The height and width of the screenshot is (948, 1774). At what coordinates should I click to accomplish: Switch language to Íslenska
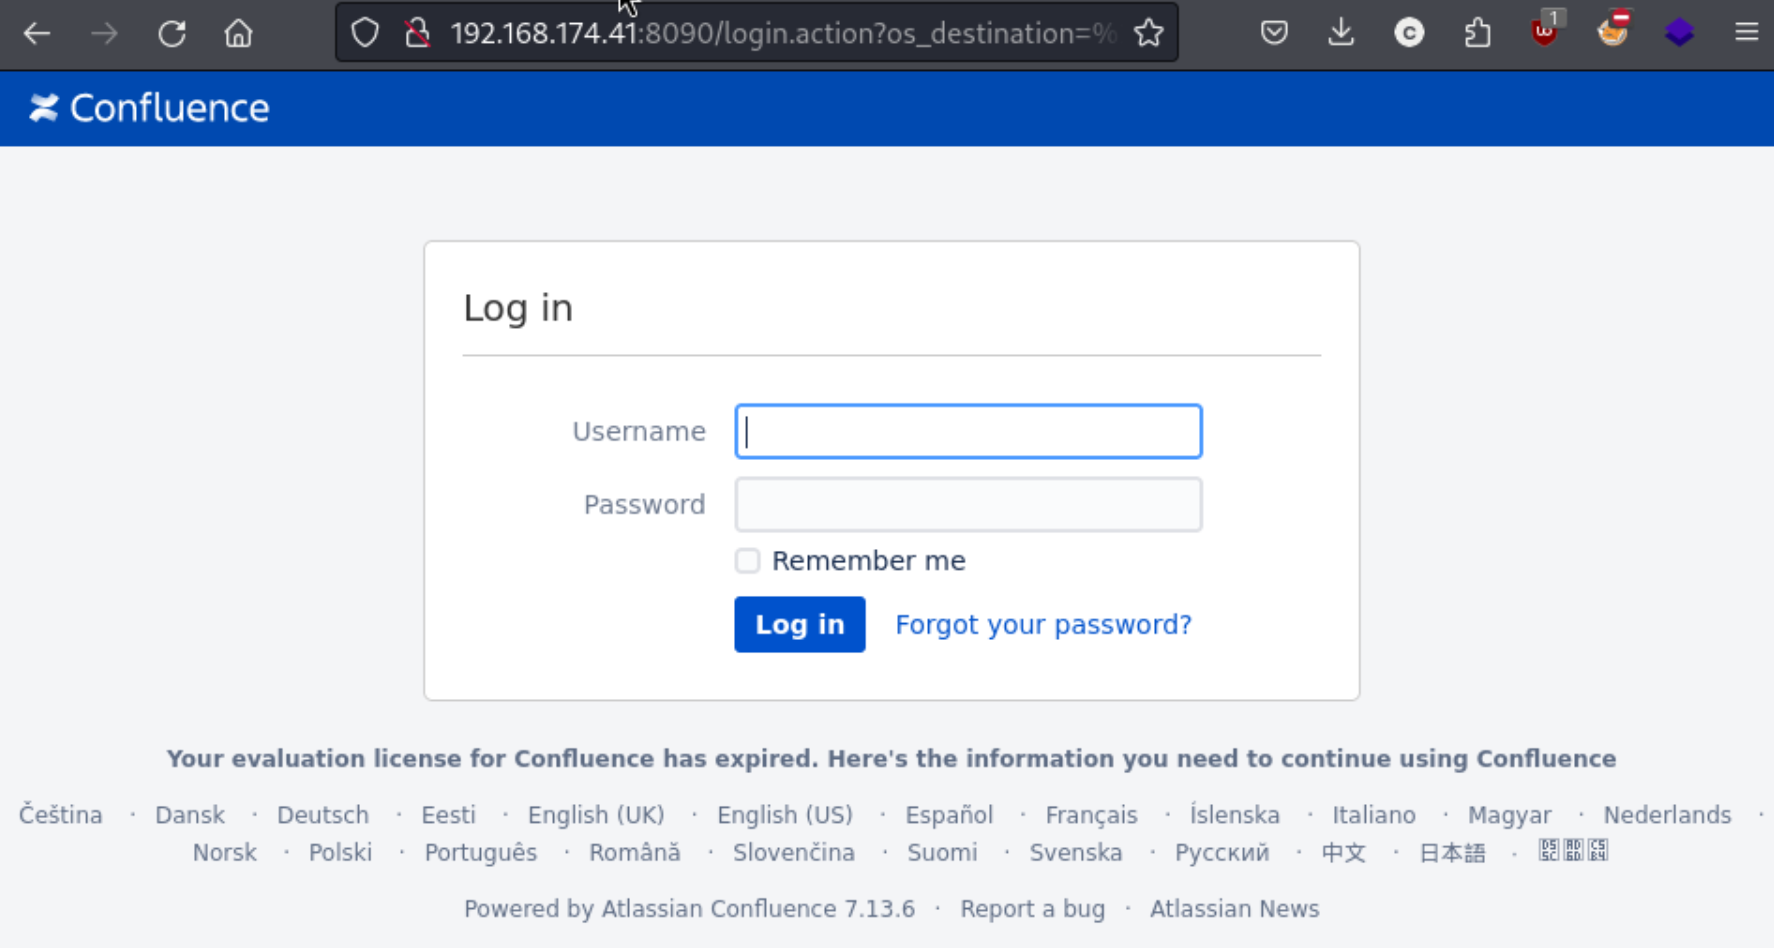coord(1234,815)
